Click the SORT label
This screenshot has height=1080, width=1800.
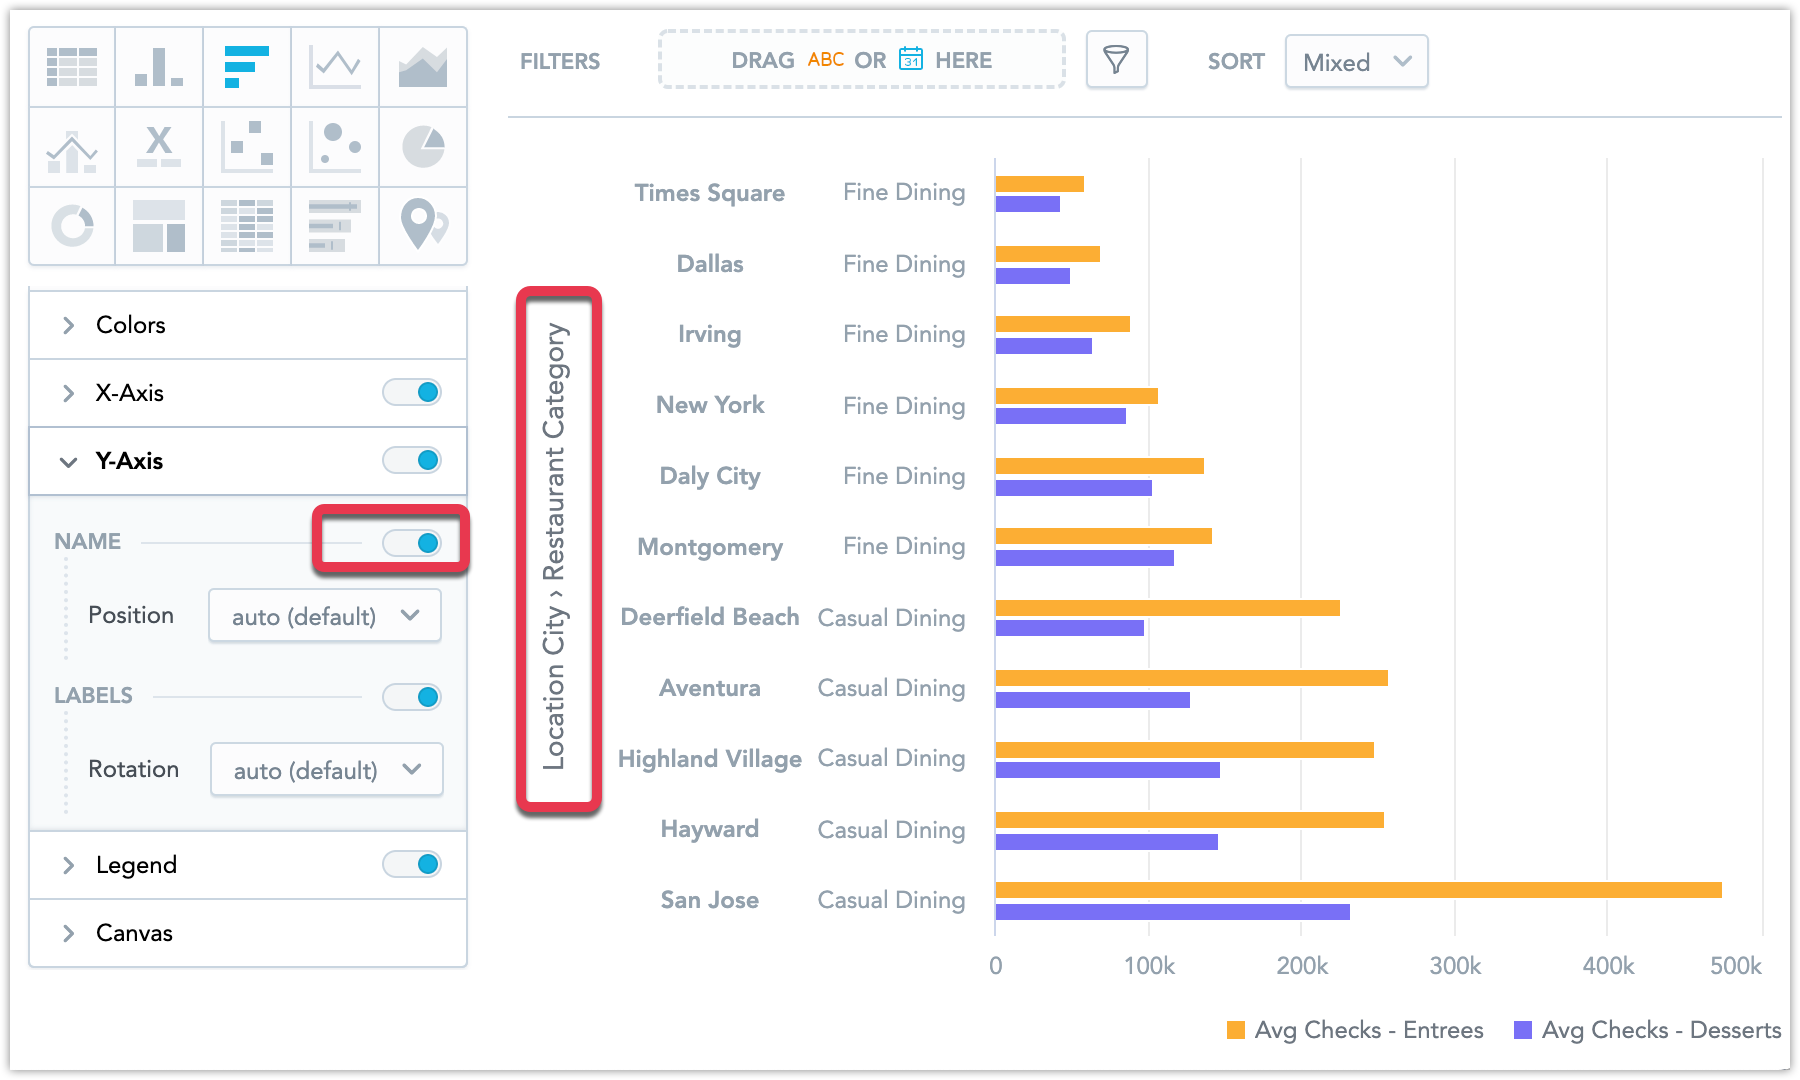(x=1236, y=62)
